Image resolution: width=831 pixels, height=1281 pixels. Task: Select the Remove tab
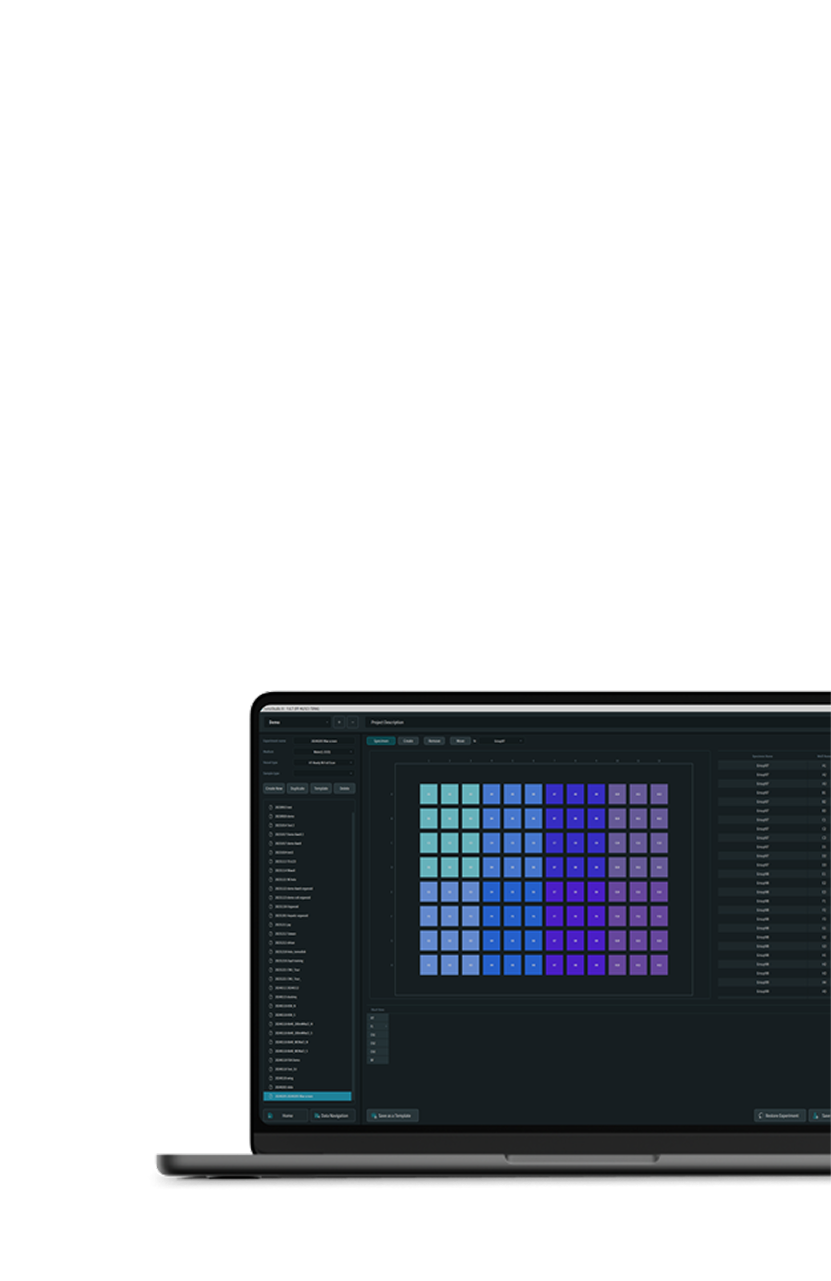434,741
